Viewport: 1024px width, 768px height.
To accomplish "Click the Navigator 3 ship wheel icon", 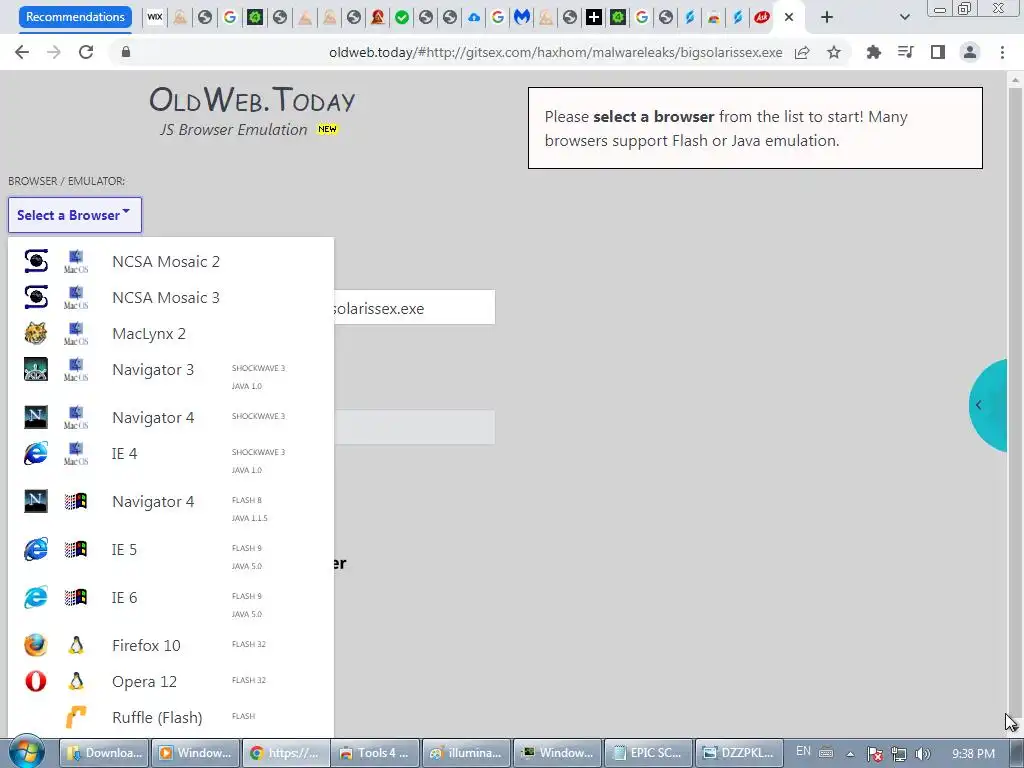I will [36, 369].
